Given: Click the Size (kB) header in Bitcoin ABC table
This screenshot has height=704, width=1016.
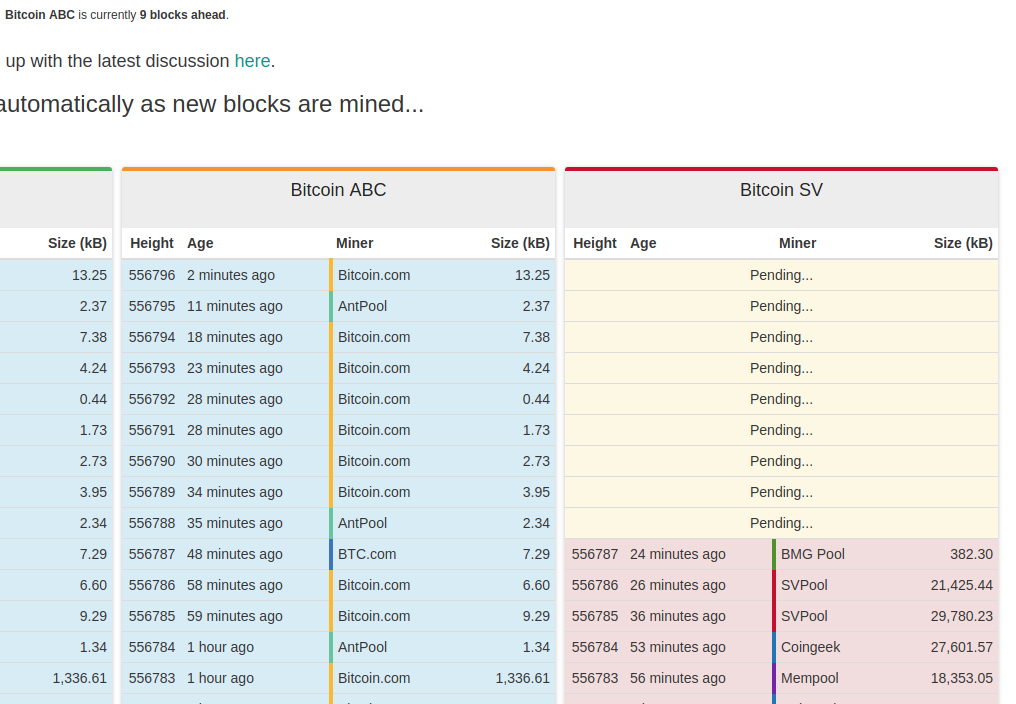Looking at the screenshot, I should (520, 243).
